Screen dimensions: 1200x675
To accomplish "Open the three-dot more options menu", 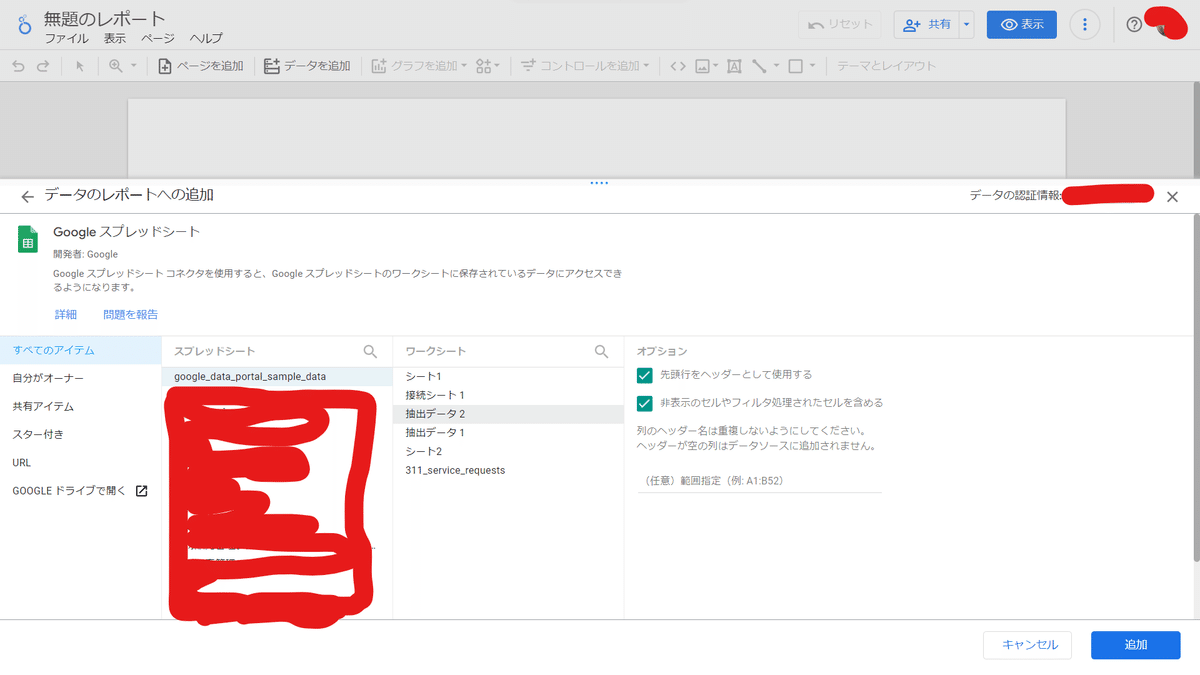I will tap(1085, 25).
